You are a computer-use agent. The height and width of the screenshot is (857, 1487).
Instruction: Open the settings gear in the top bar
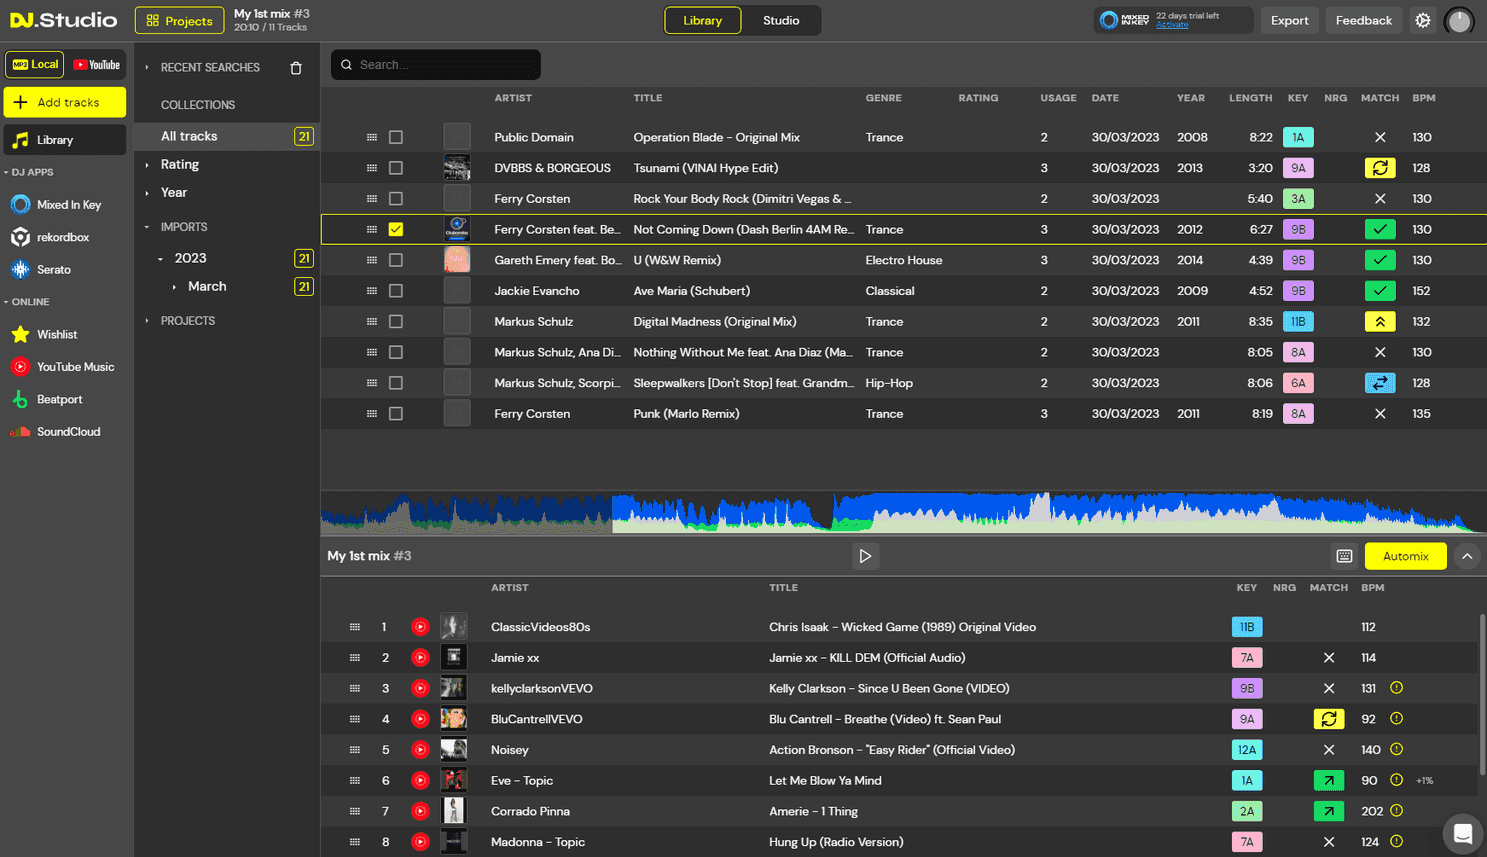(x=1423, y=20)
